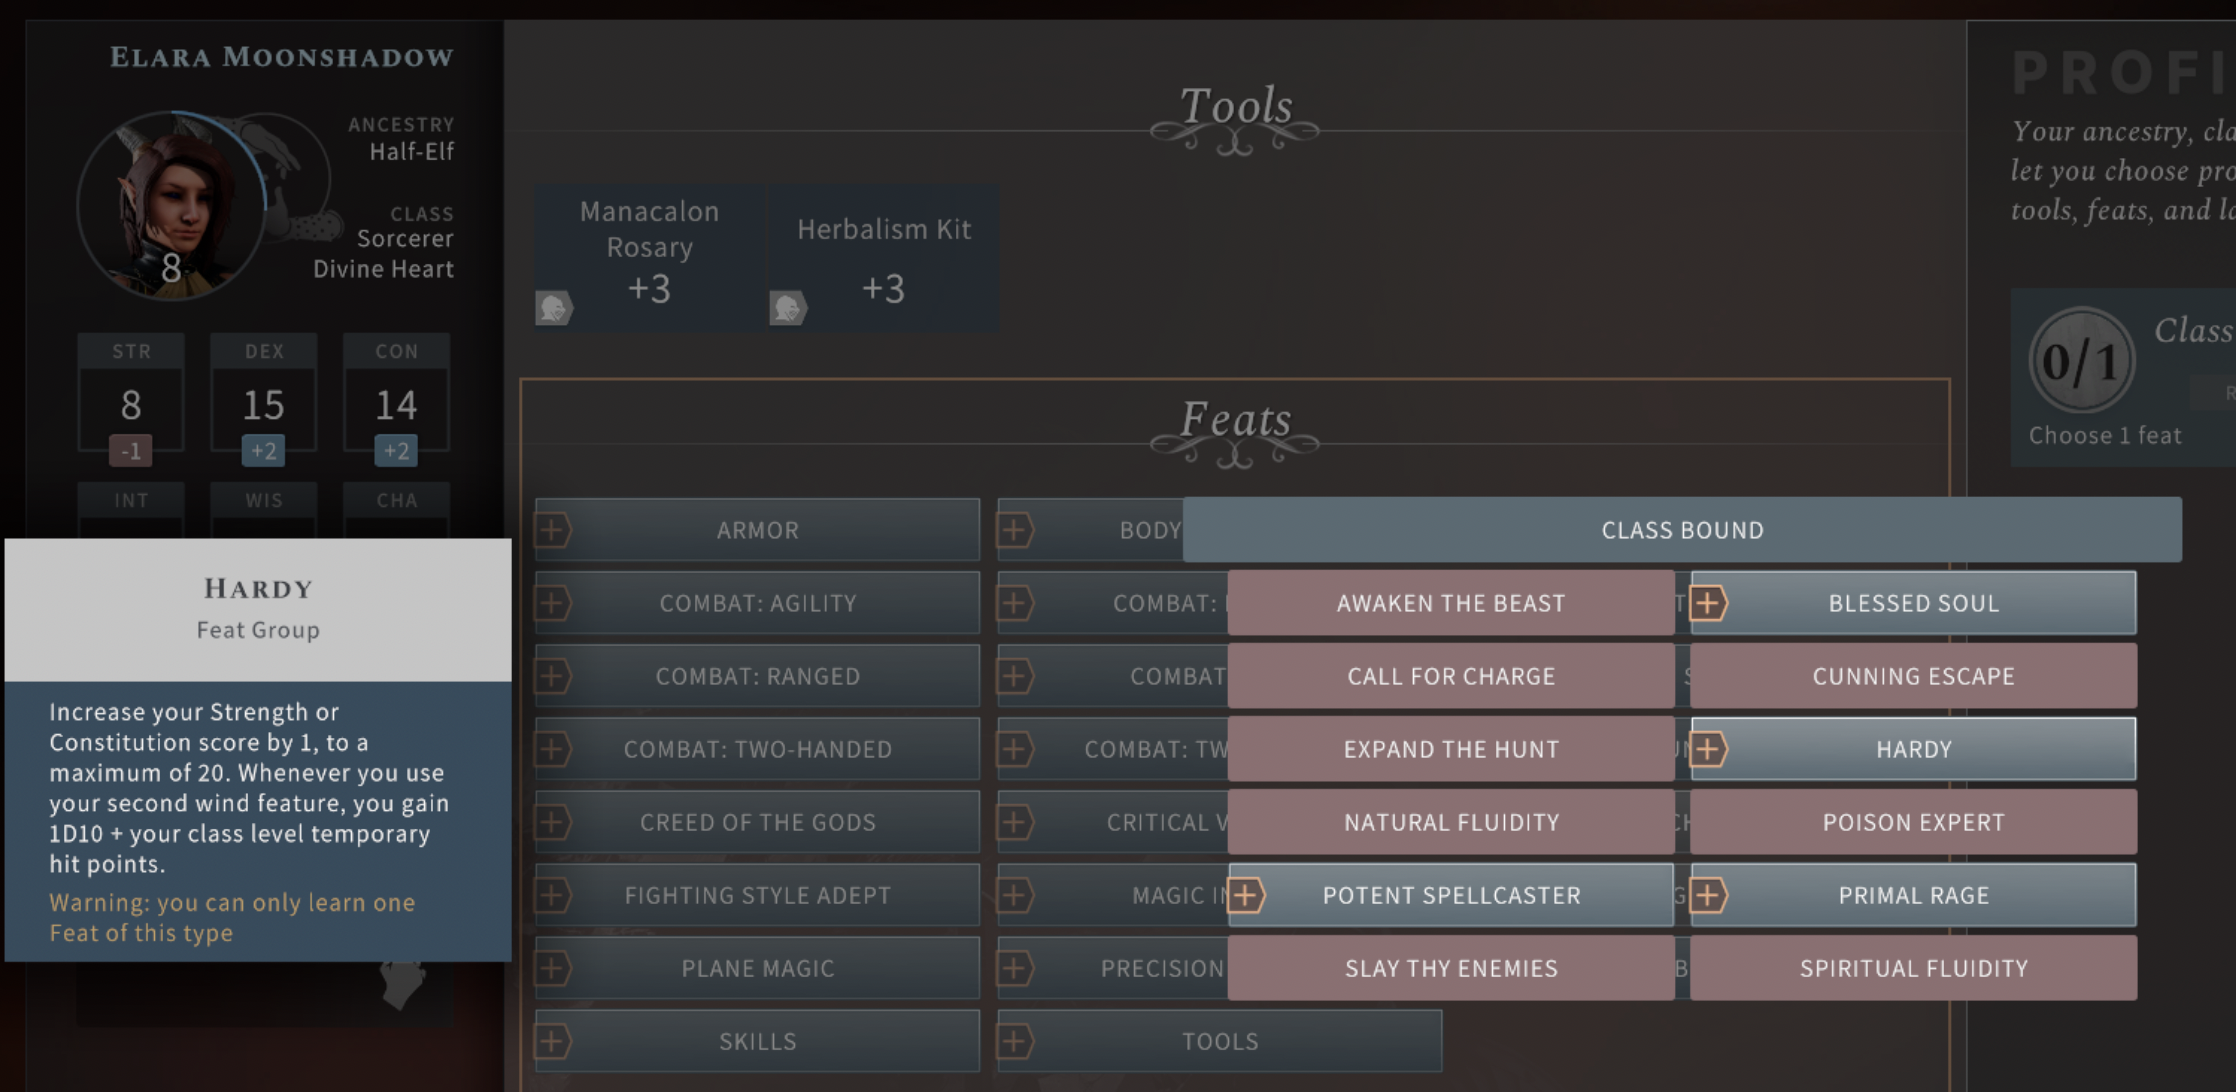The height and width of the screenshot is (1092, 2236).
Task: Expand the Creed of the Gods group
Action: pos(757,822)
